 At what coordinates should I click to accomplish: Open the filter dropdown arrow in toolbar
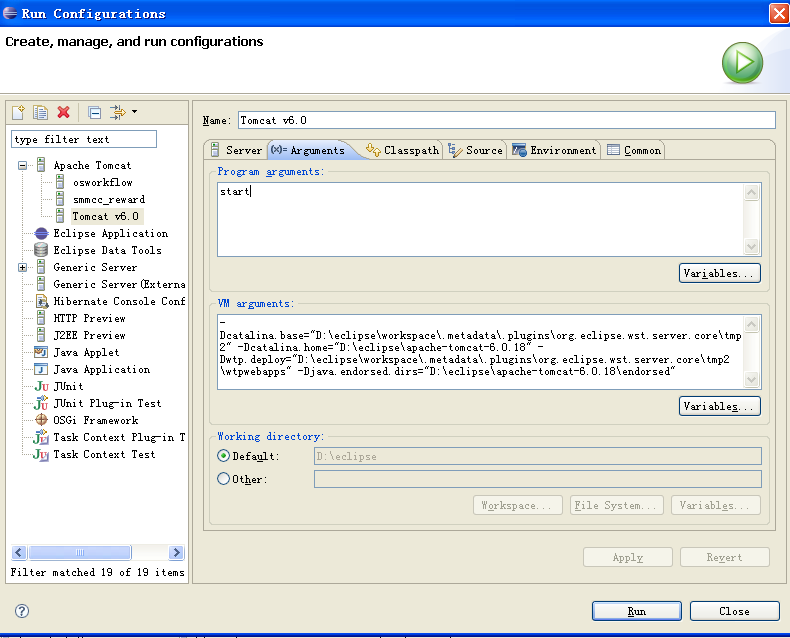pos(134,111)
